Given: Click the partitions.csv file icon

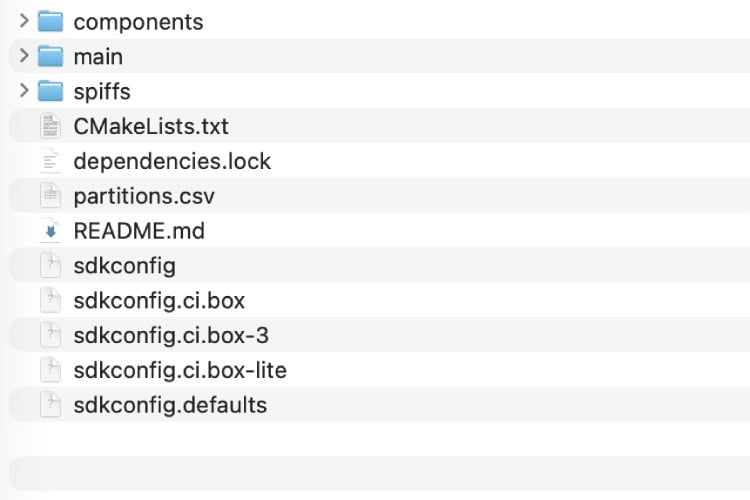Looking at the screenshot, I should (x=50, y=196).
